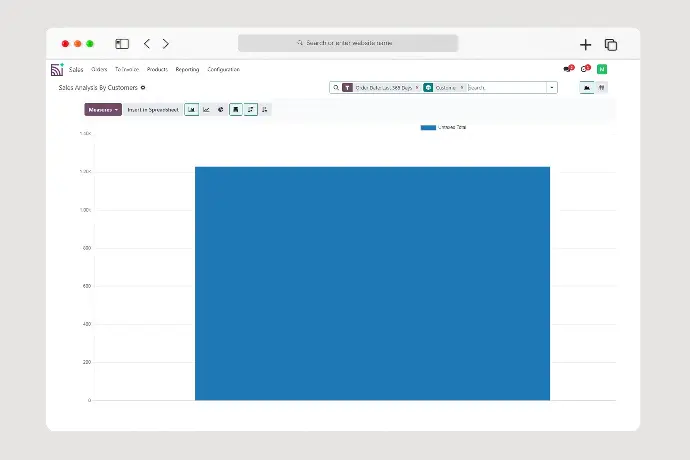Switch to bar chart mode
This screenshot has width=690, height=460.
pos(191,110)
